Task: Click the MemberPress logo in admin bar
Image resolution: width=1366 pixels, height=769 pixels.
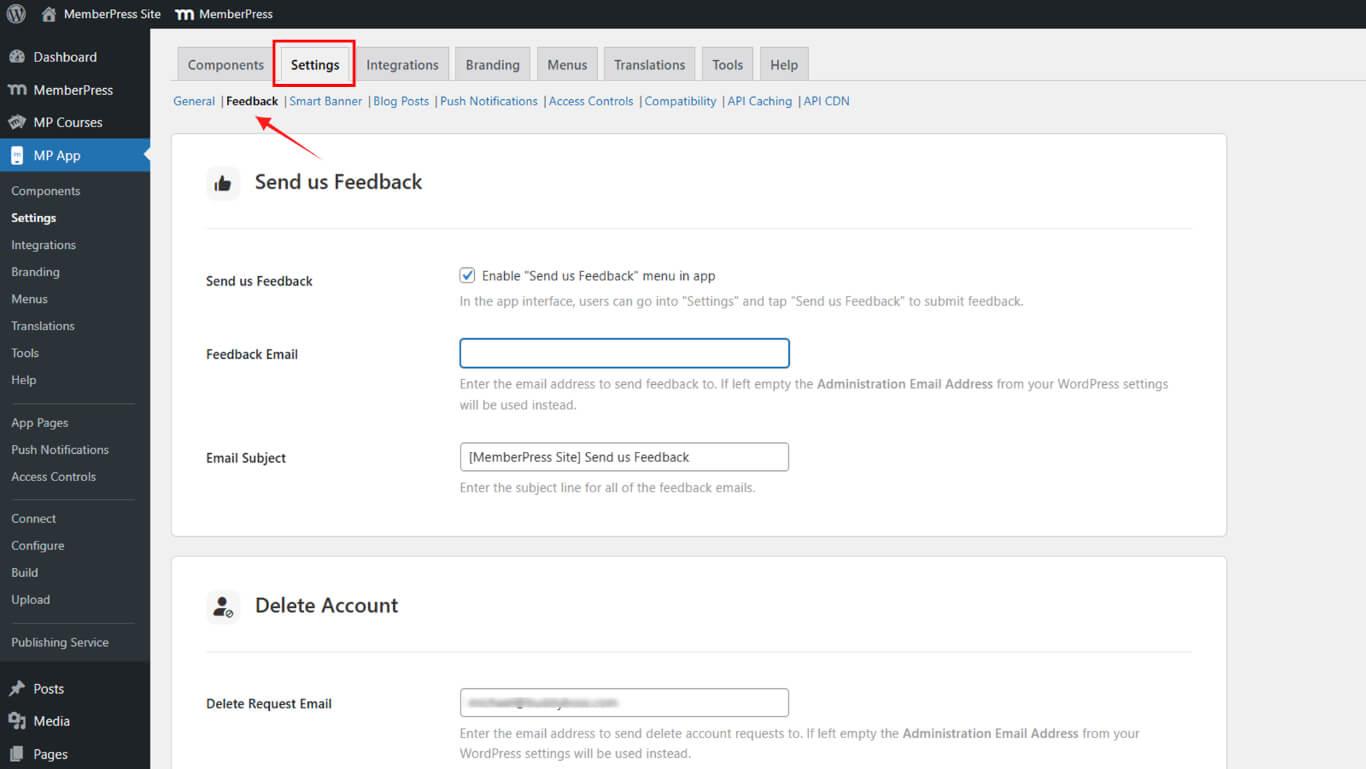Action: pyautogui.click(x=184, y=14)
